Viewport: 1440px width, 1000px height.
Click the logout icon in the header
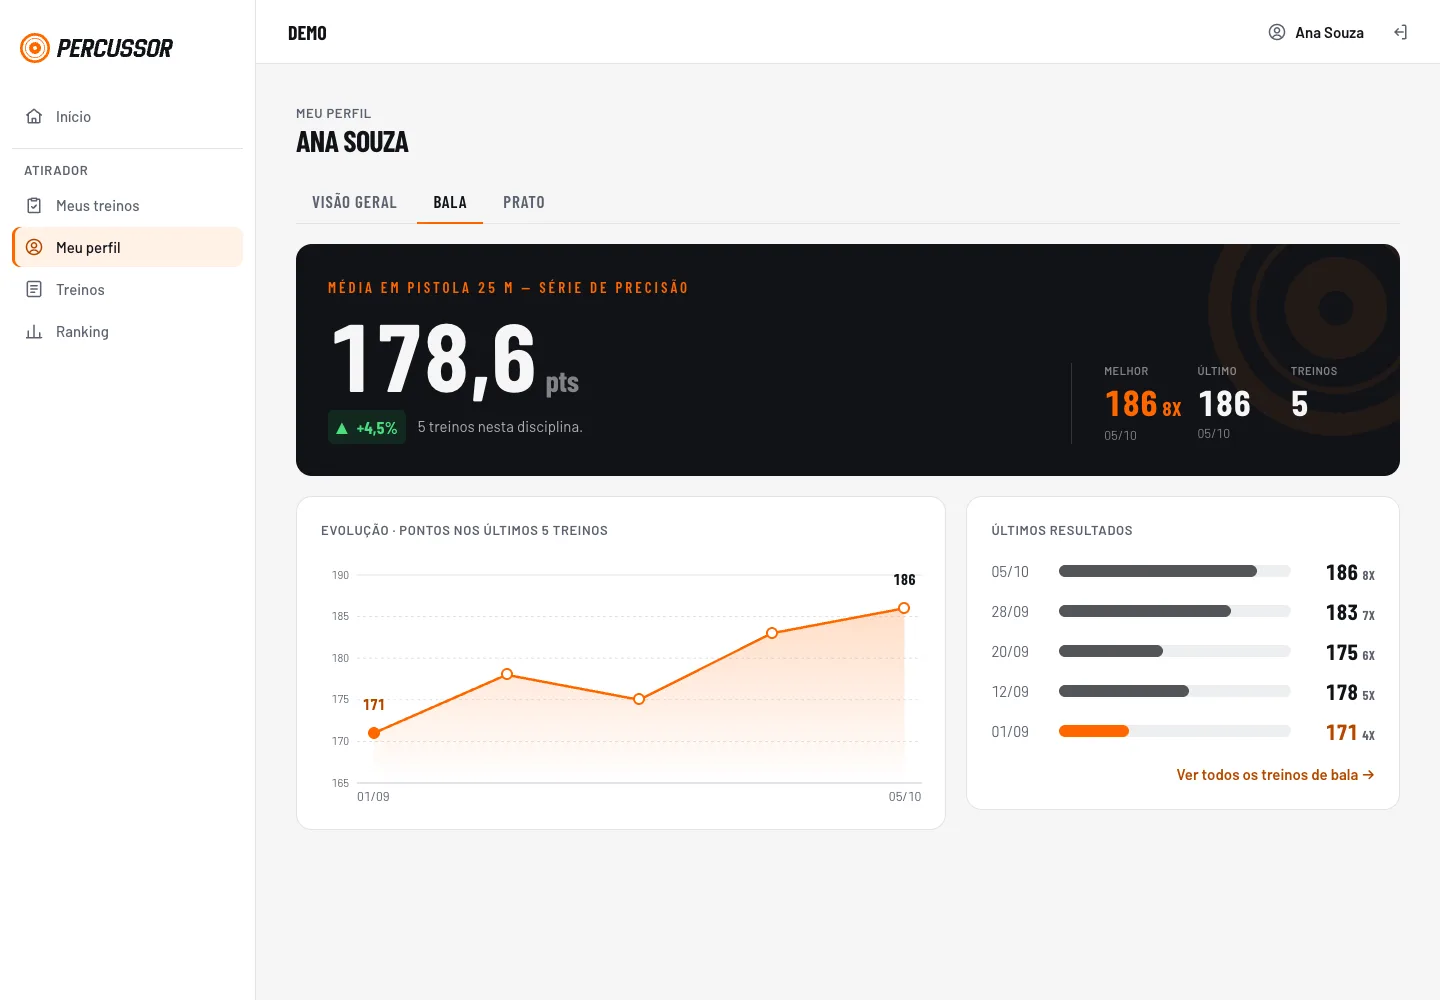click(x=1400, y=33)
